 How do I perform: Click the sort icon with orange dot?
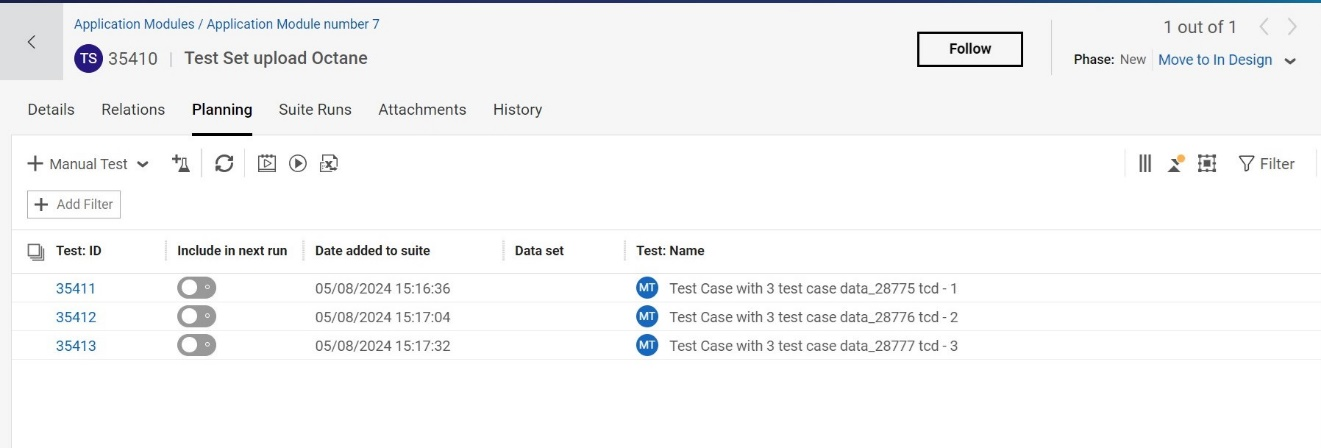pos(1176,163)
